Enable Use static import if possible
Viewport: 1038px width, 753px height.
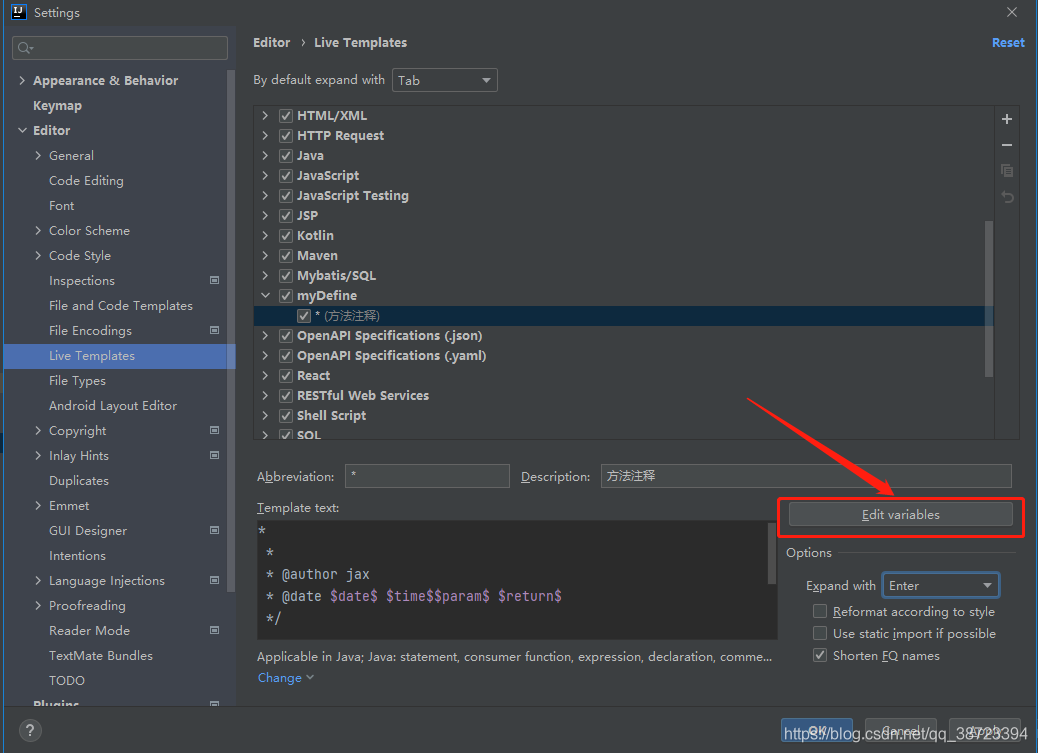820,633
